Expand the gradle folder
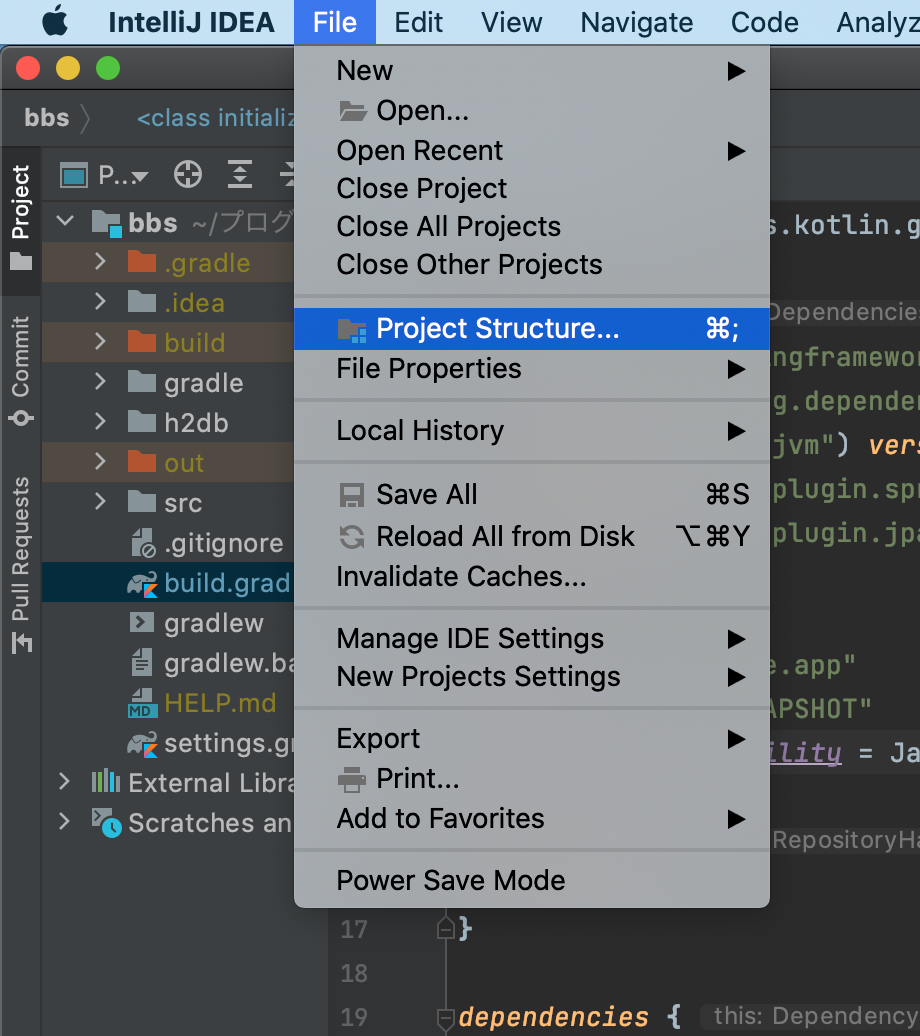Viewport: 920px width, 1036px height. 100,382
